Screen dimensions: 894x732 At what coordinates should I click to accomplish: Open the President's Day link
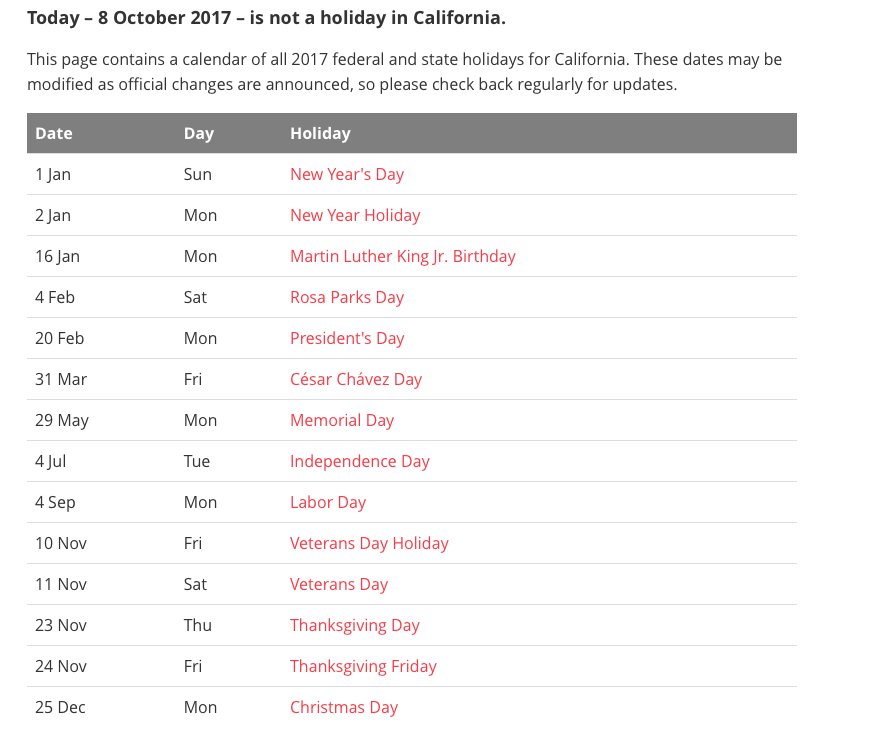coord(347,339)
